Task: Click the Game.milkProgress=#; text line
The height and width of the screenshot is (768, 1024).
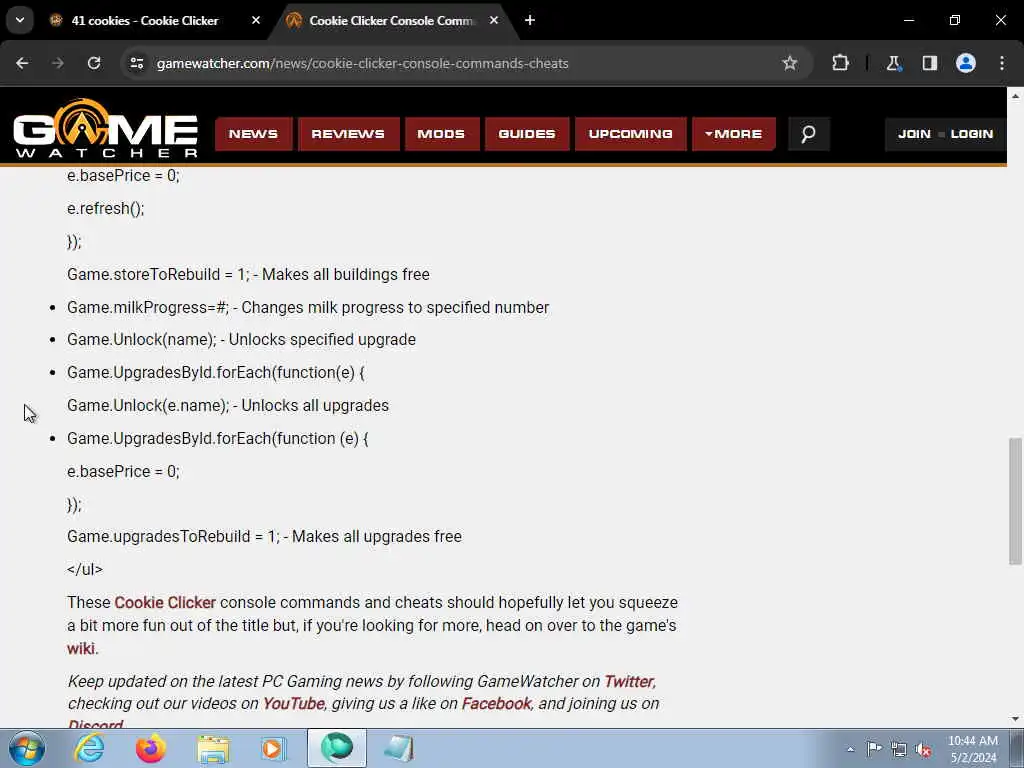Action: click(308, 308)
